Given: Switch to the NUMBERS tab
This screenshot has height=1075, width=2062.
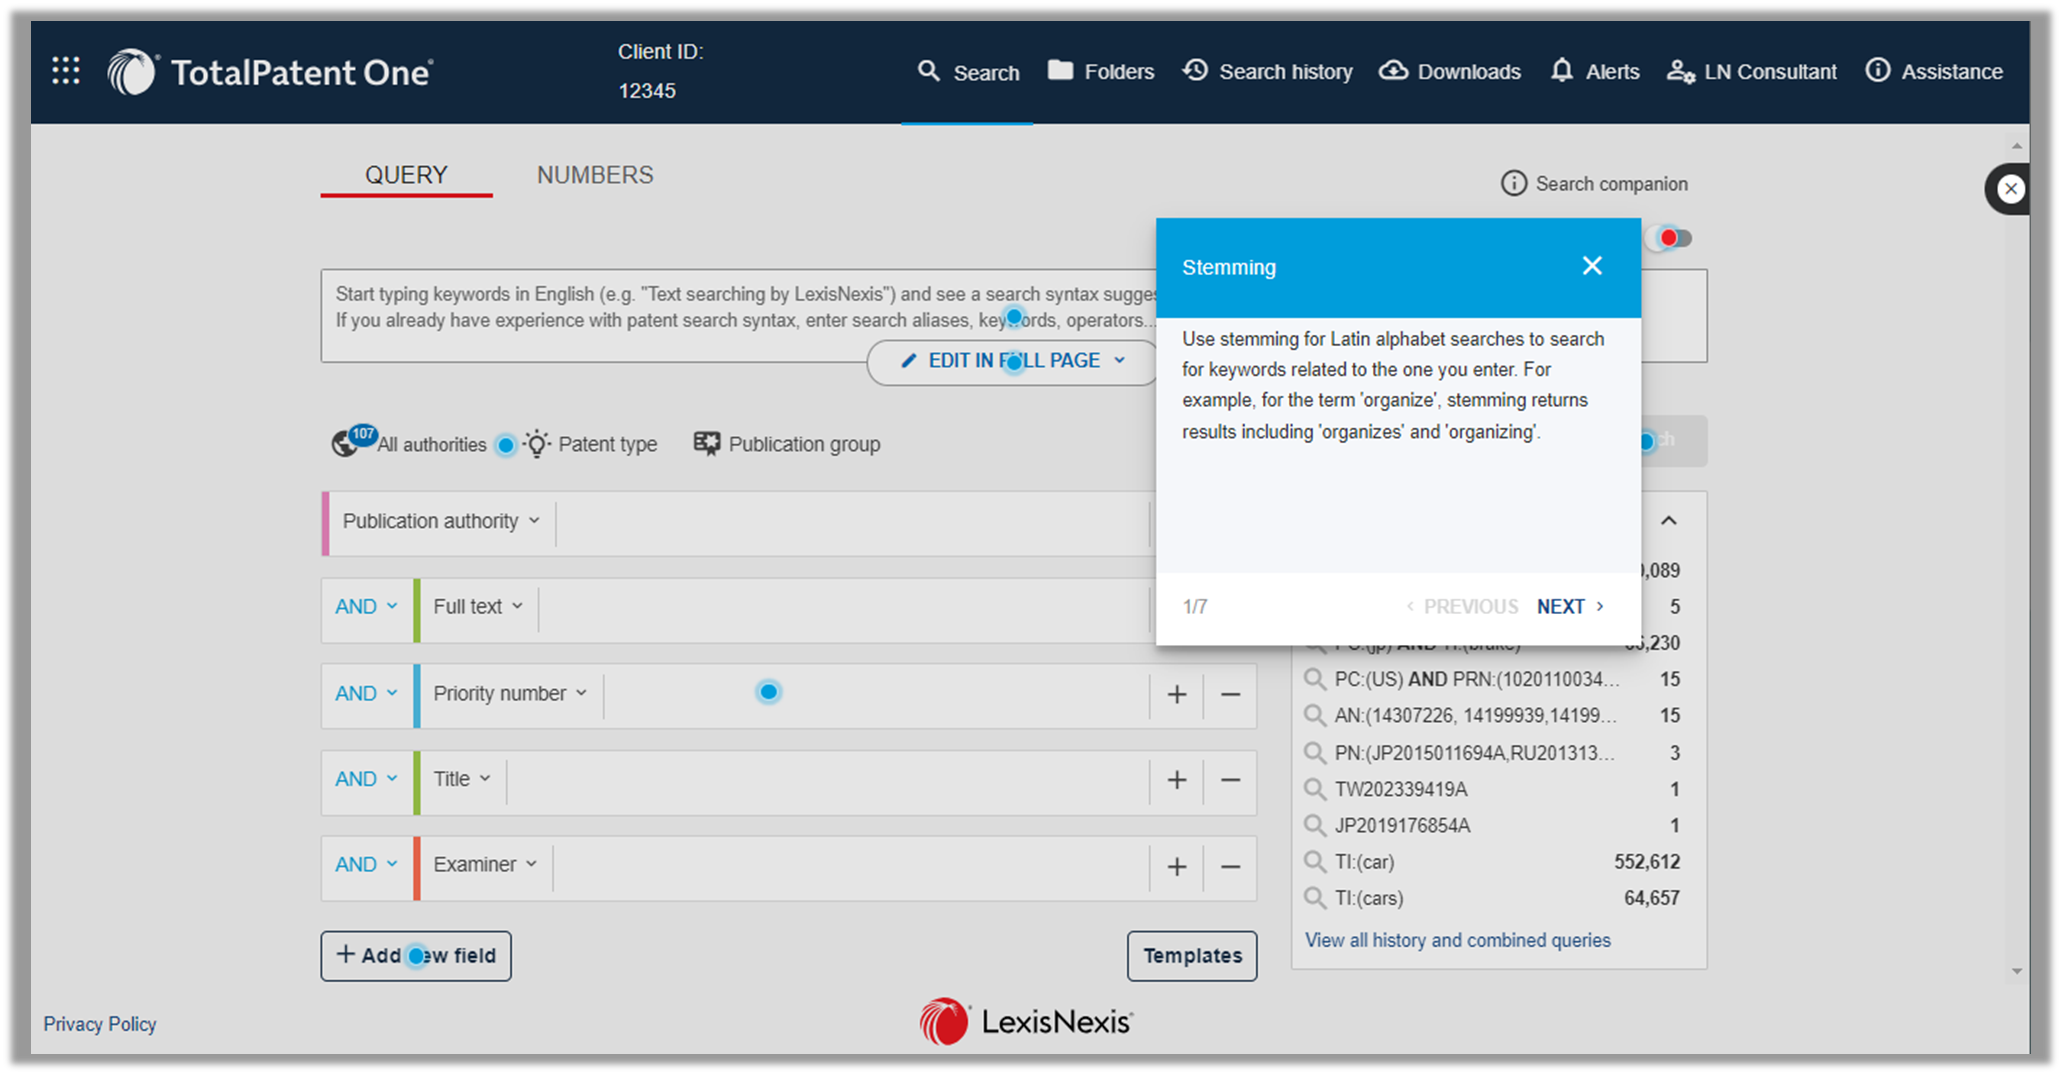Looking at the screenshot, I should (x=594, y=174).
